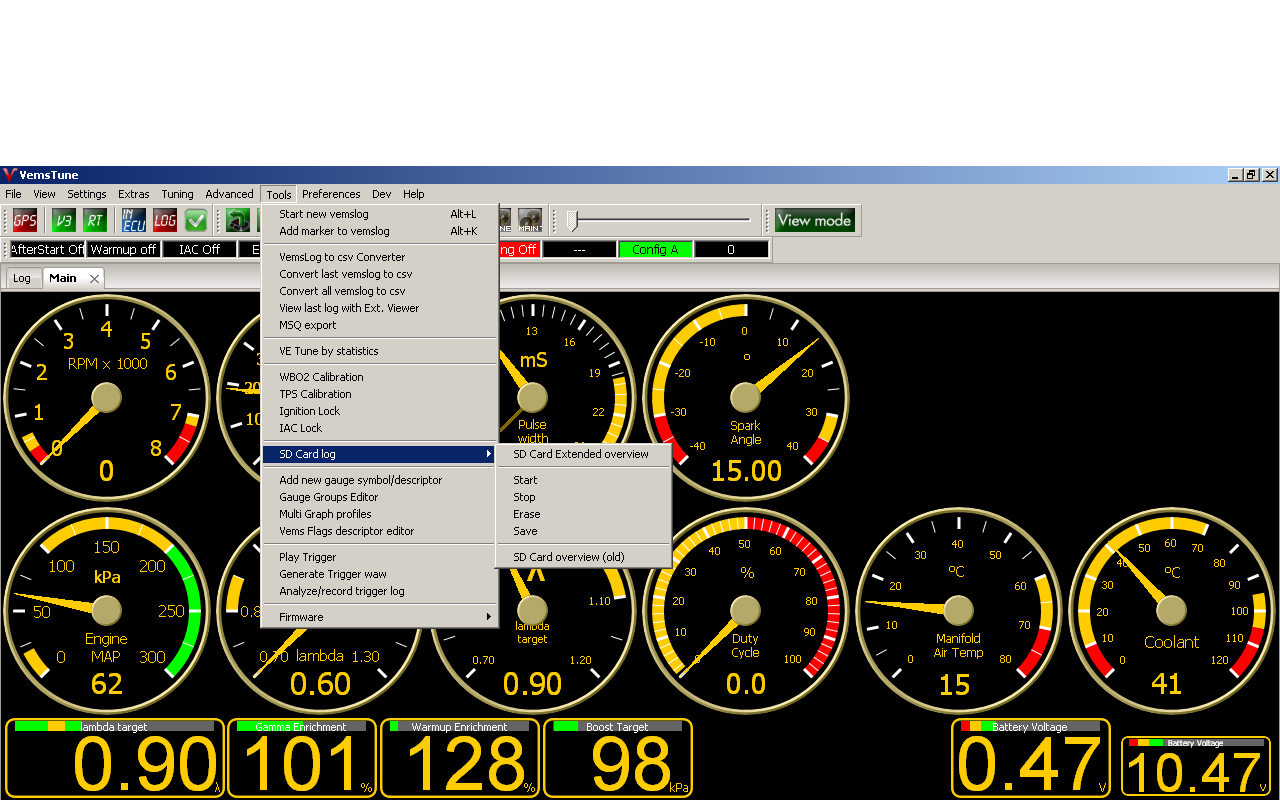Select Play Trigger

(380, 557)
